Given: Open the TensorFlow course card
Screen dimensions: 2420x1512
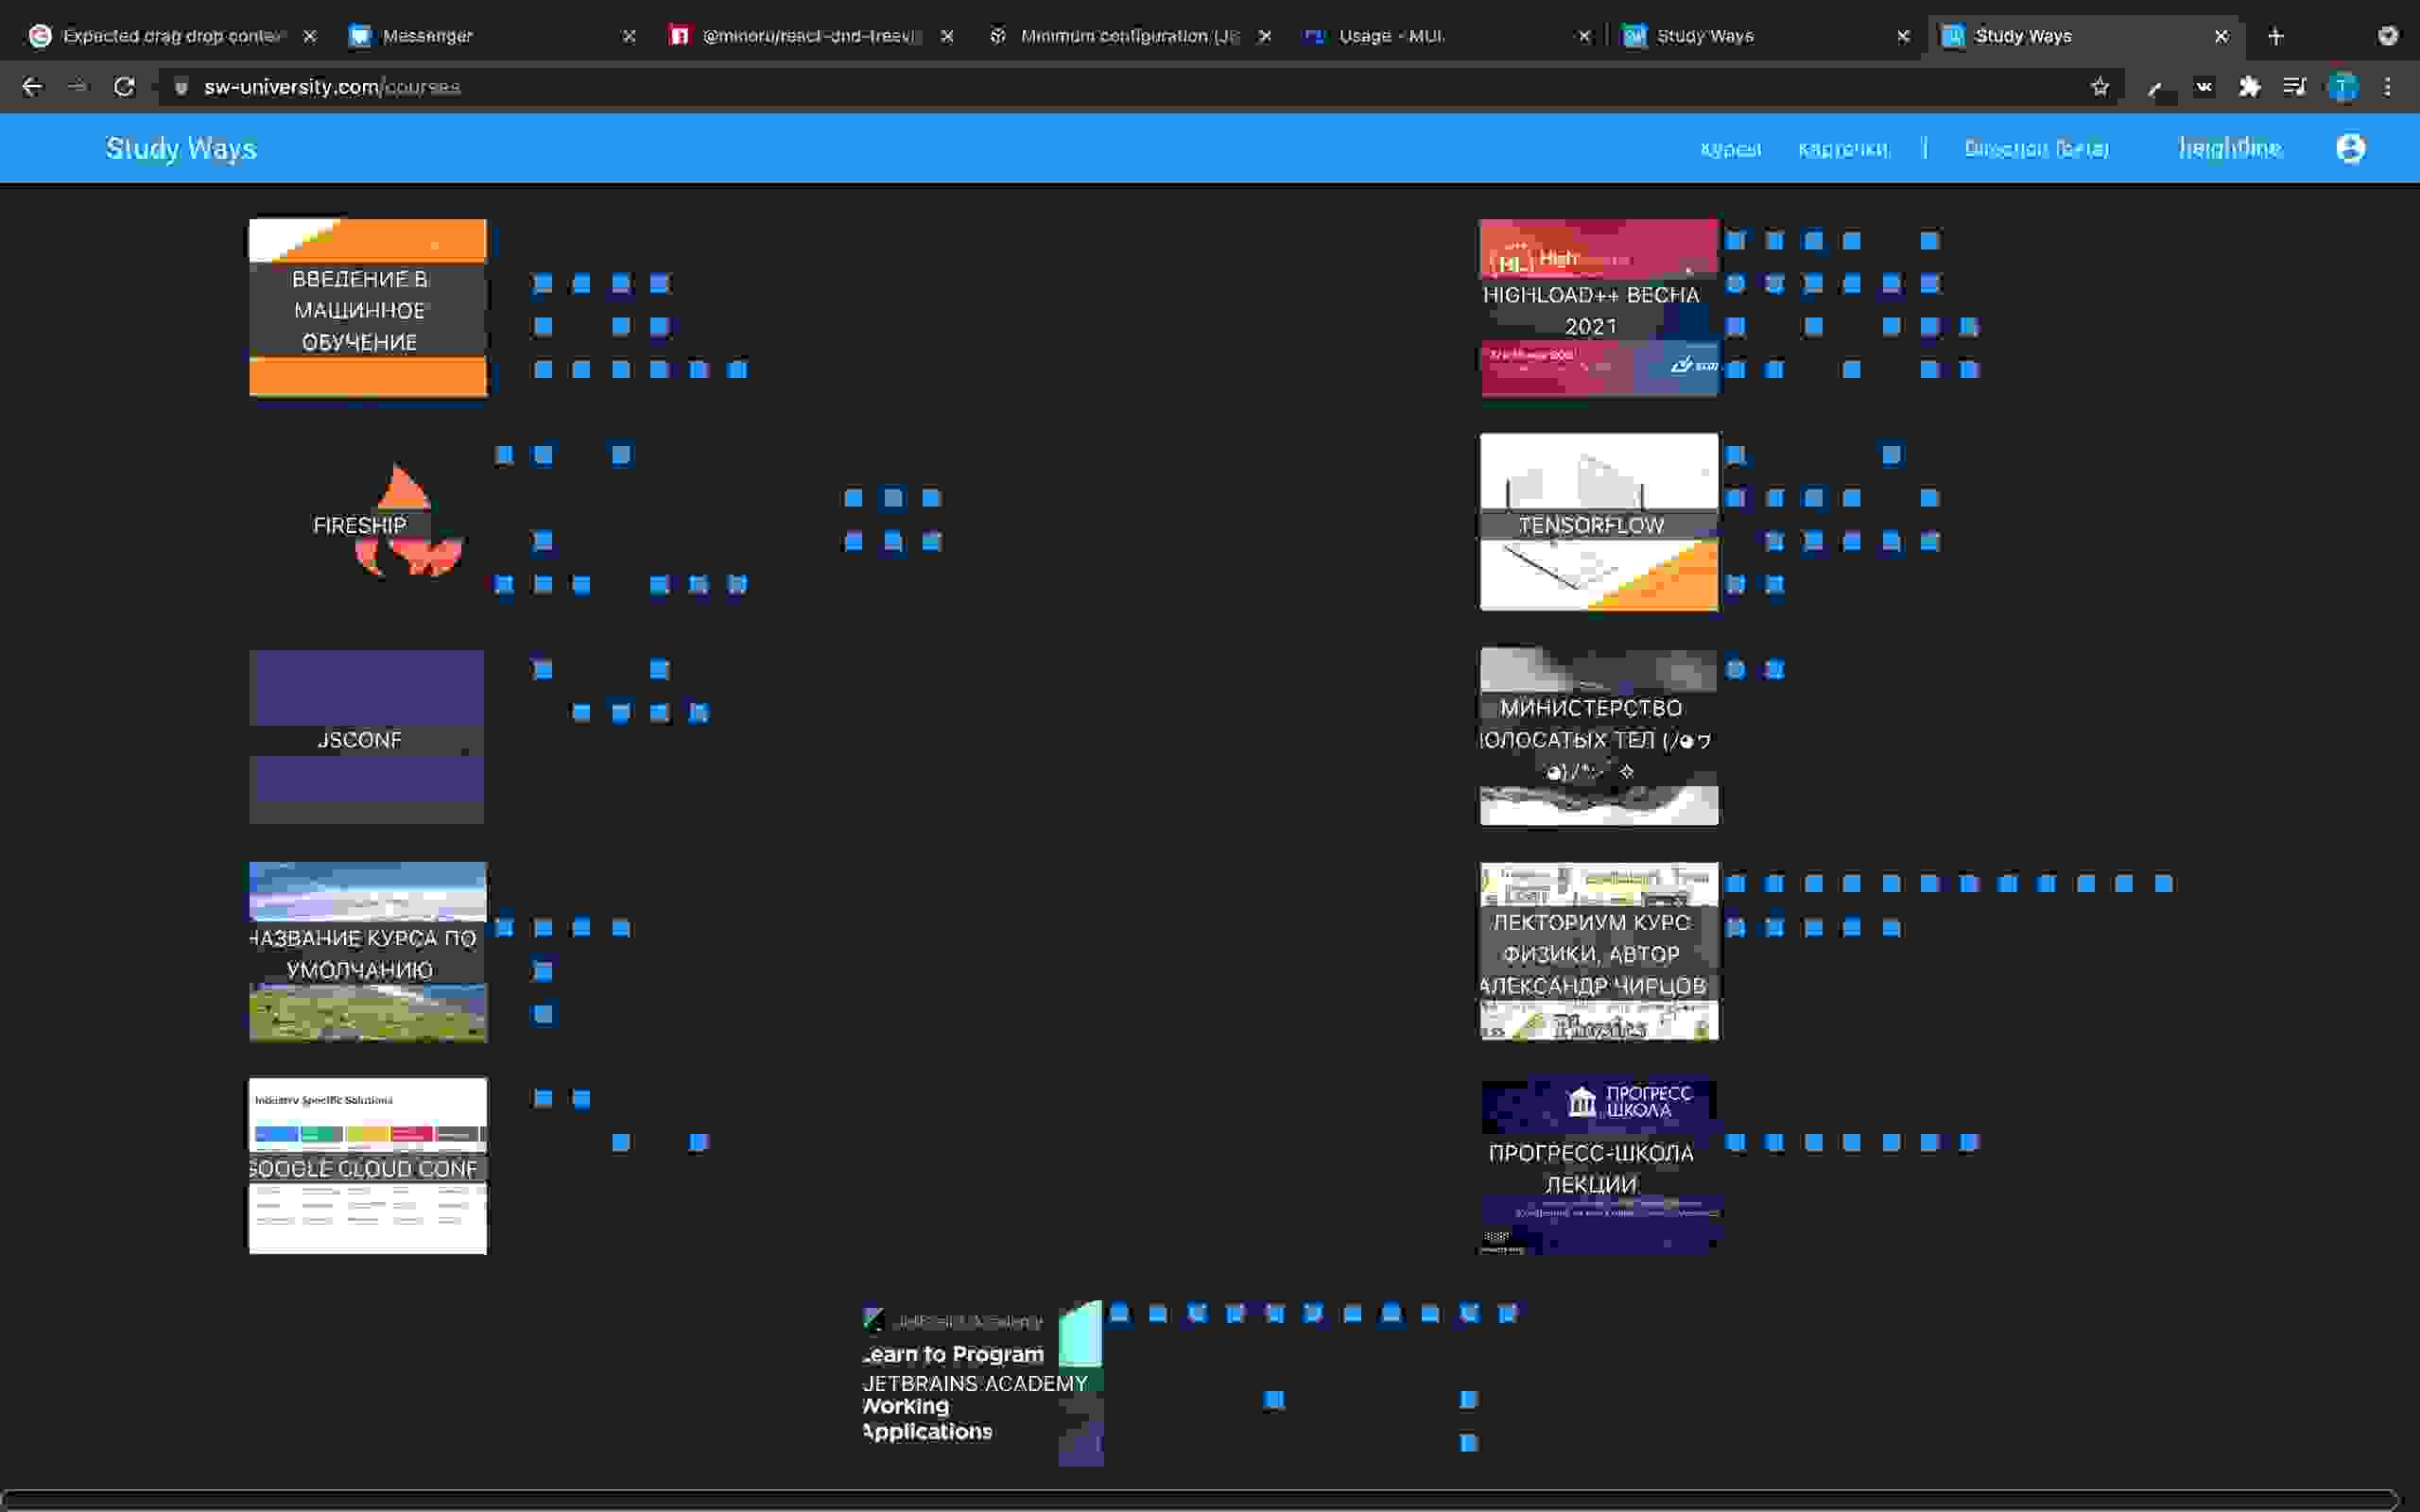Looking at the screenshot, I should pyautogui.click(x=1599, y=522).
